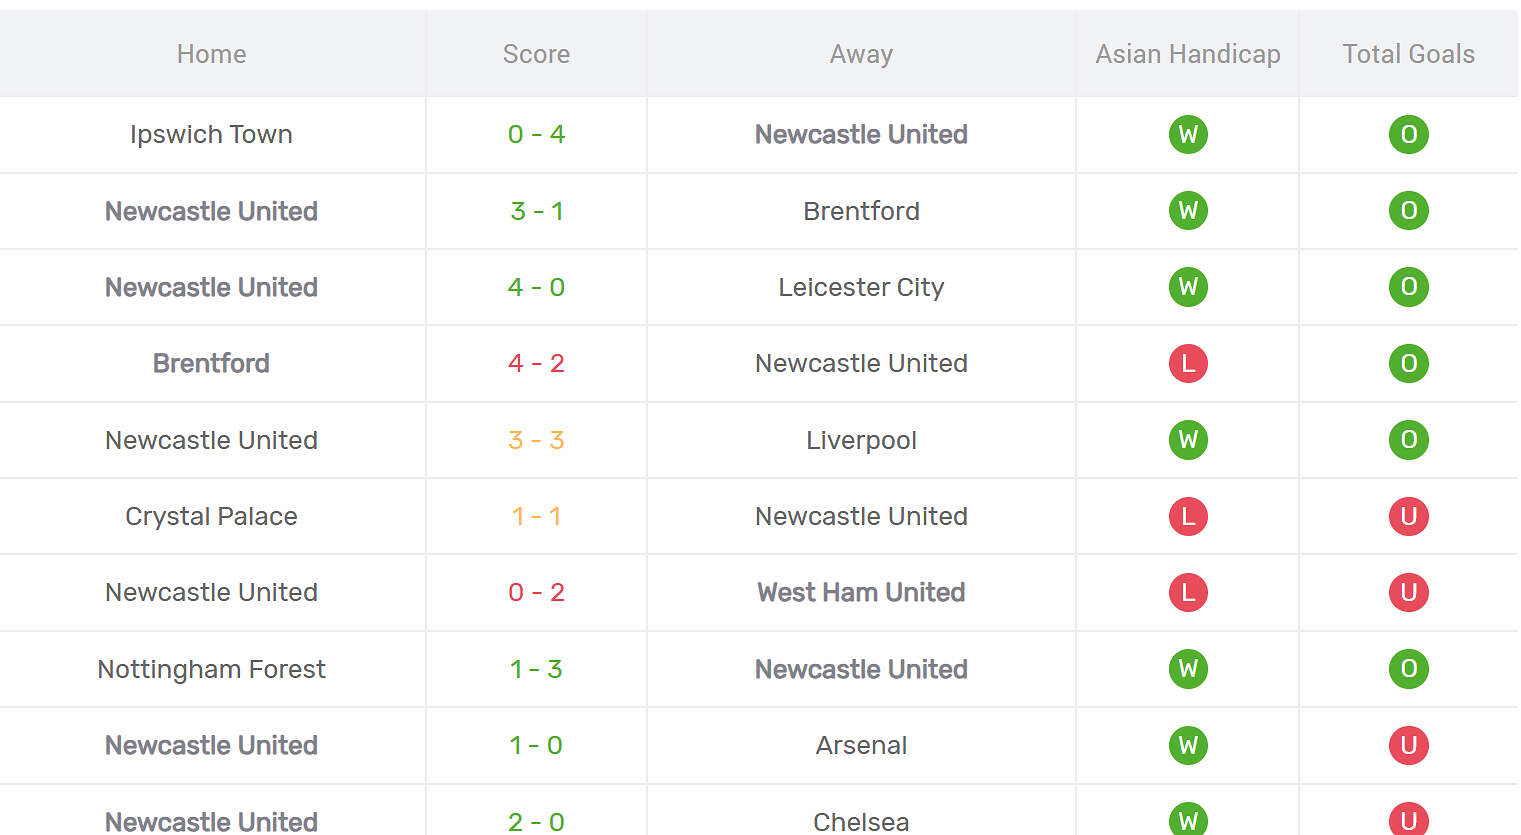Viewport: 1521px width, 835px height.
Task: Select the Nottingham Forest home team
Action: pyautogui.click(x=211, y=669)
